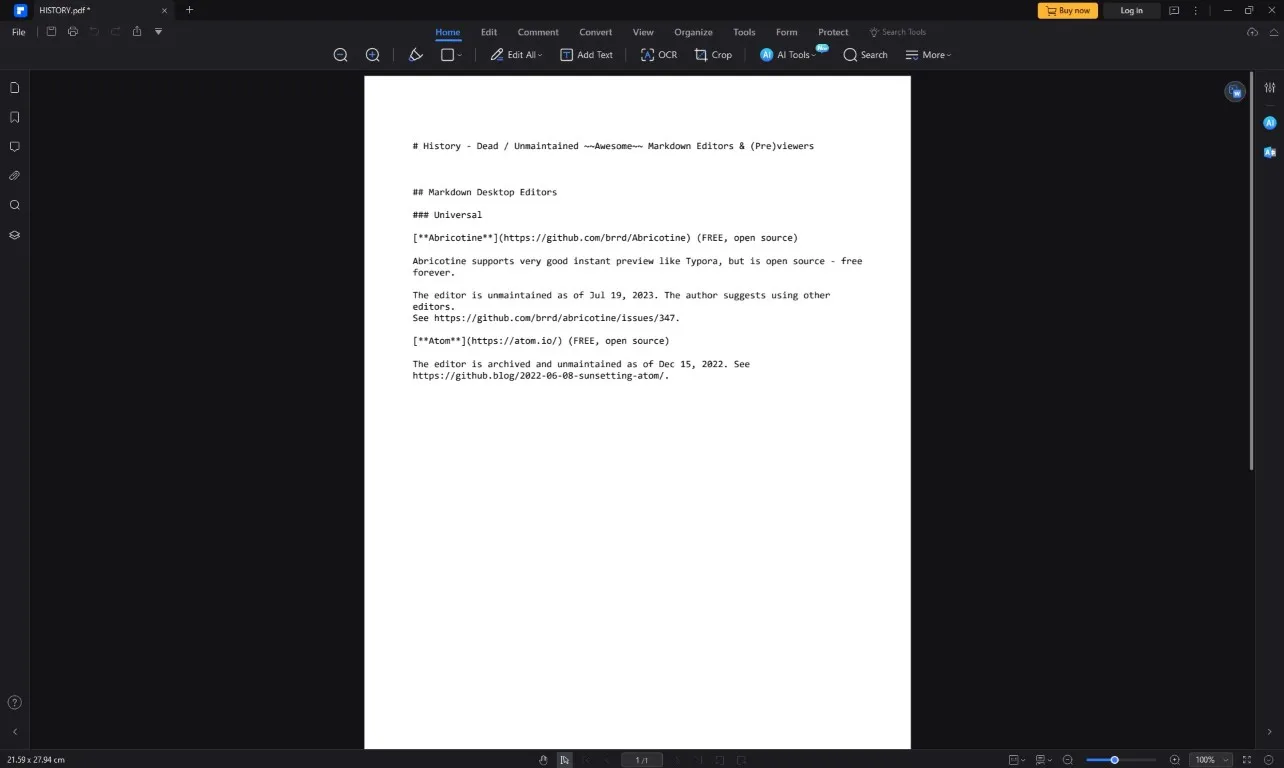Click the Search Tools field
The image size is (1284, 768).
[x=898, y=32]
